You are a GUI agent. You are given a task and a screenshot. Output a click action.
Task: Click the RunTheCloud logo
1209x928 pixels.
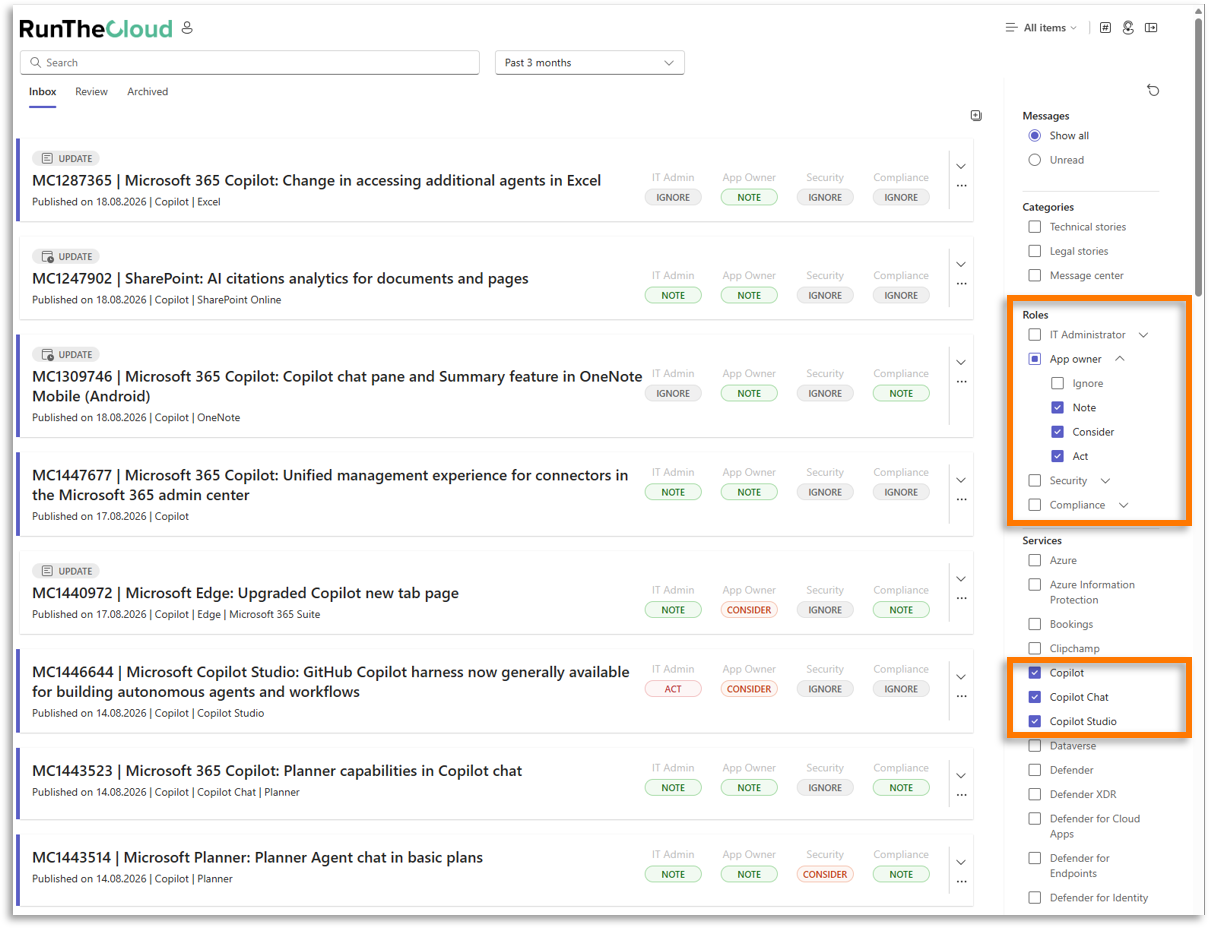(96, 29)
